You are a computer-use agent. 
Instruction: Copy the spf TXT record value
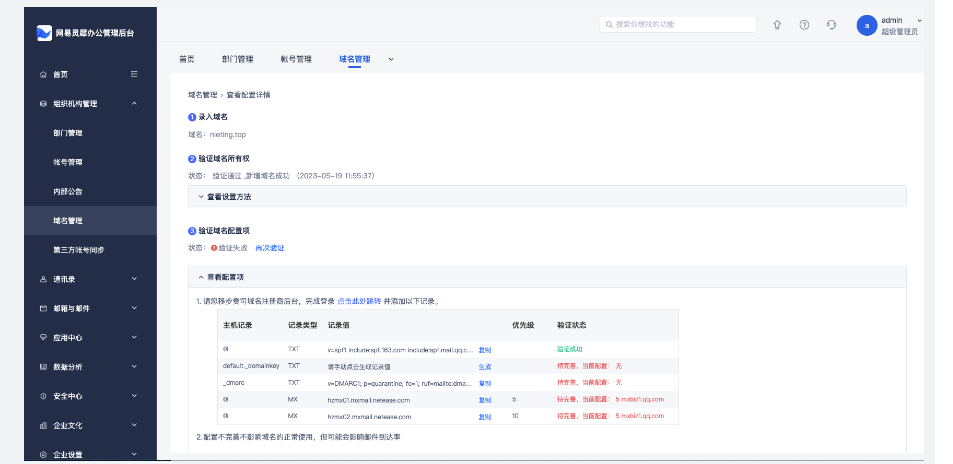point(484,350)
